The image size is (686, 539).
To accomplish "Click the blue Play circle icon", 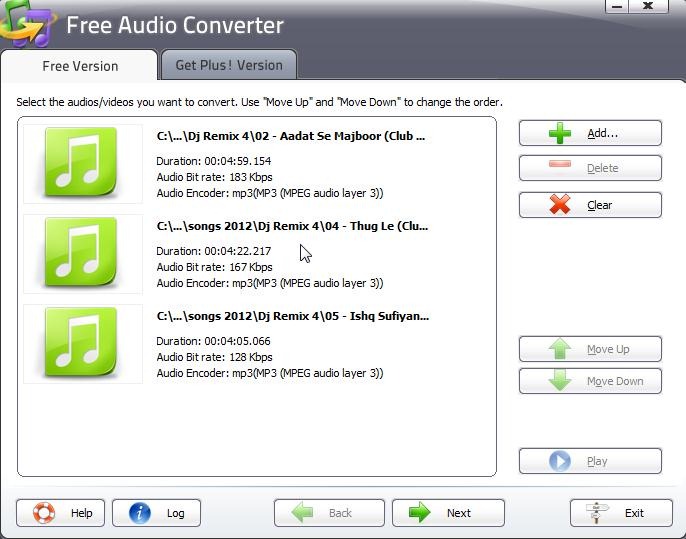I will tap(560, 461).
